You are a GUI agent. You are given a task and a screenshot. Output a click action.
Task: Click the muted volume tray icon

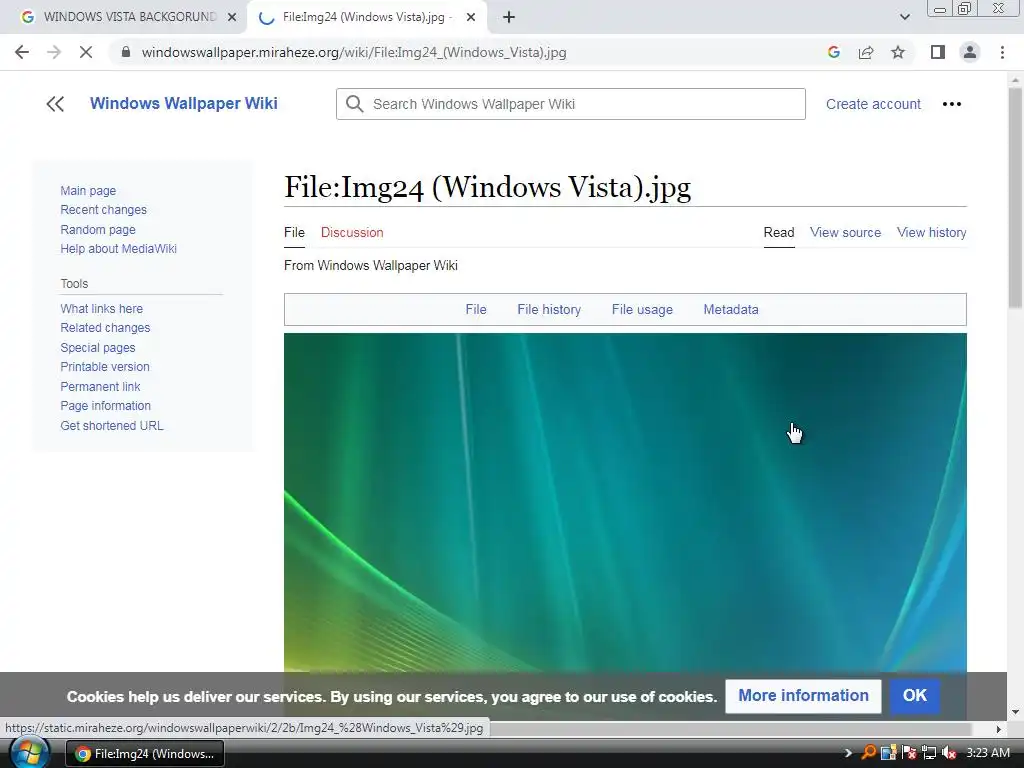(x=949, y=753)
